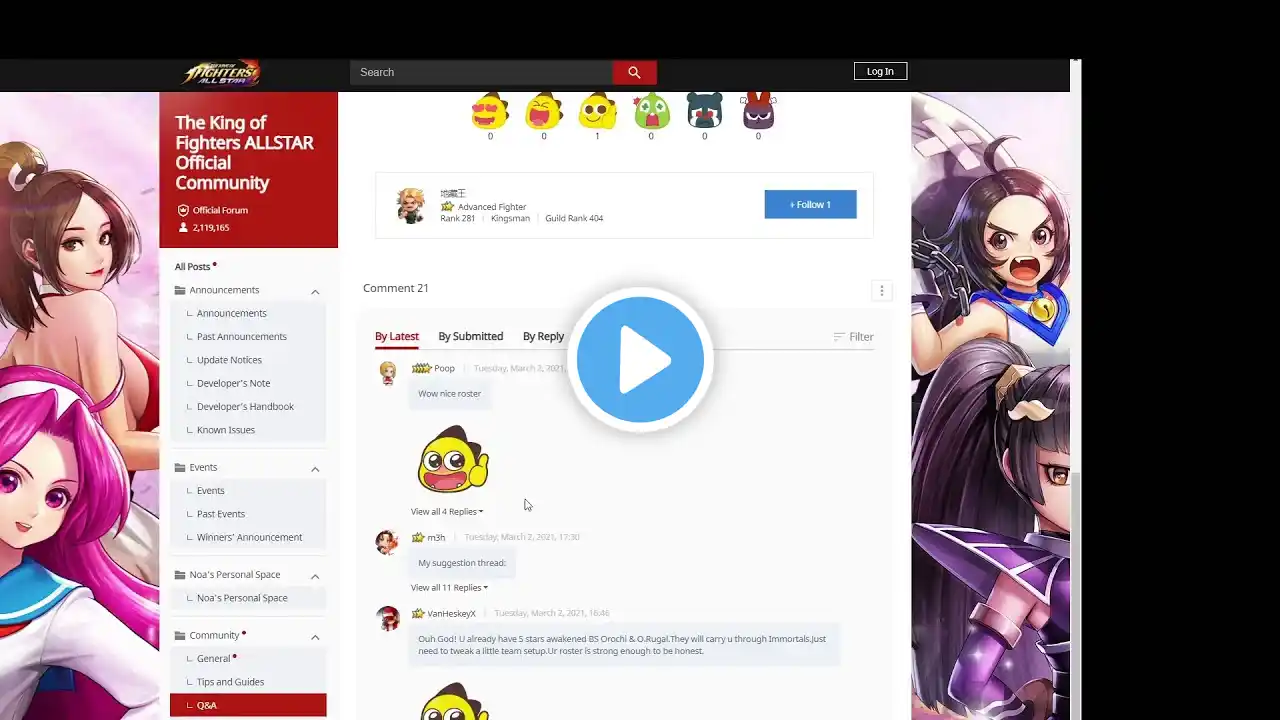Image resolution: width=1280 pixels, height=720 pixels.
Task: Click the Community folder icon
Action: click(x=180, y=635)
